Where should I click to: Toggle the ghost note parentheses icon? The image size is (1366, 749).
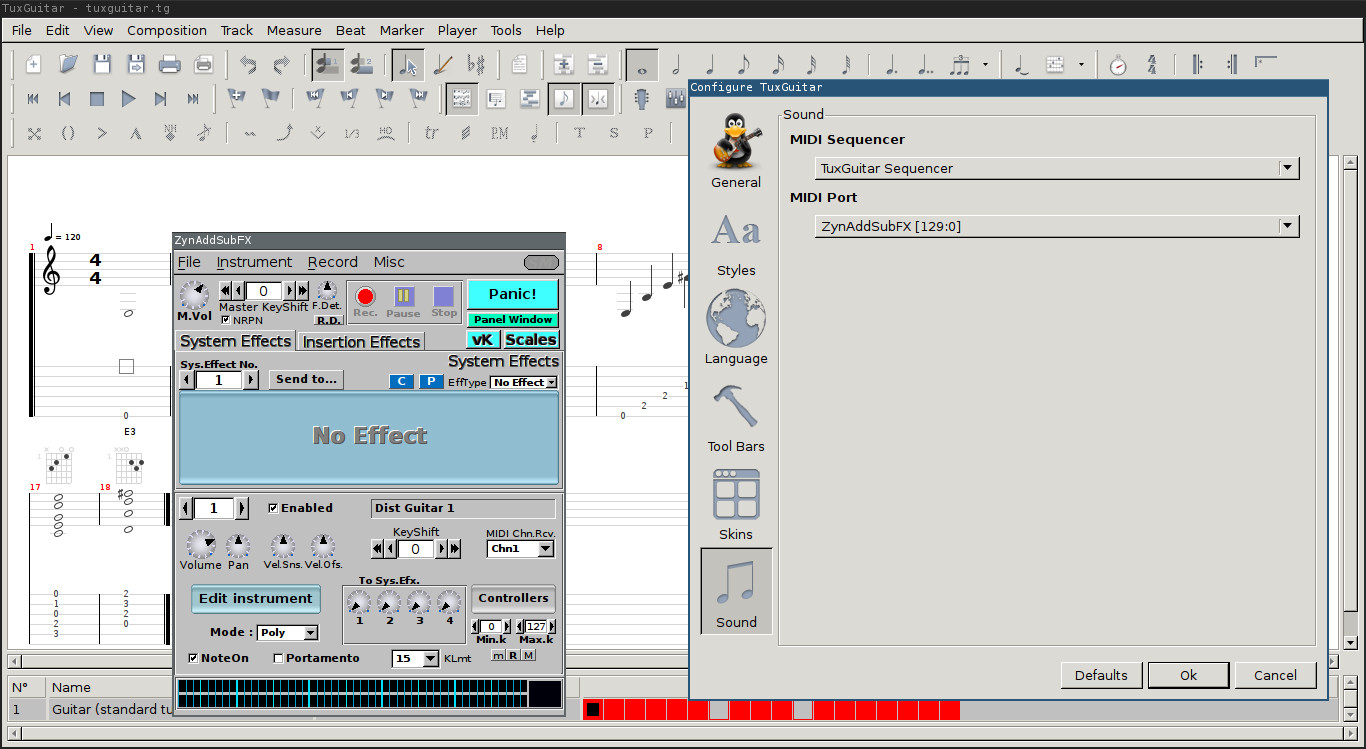coord(68,133)
